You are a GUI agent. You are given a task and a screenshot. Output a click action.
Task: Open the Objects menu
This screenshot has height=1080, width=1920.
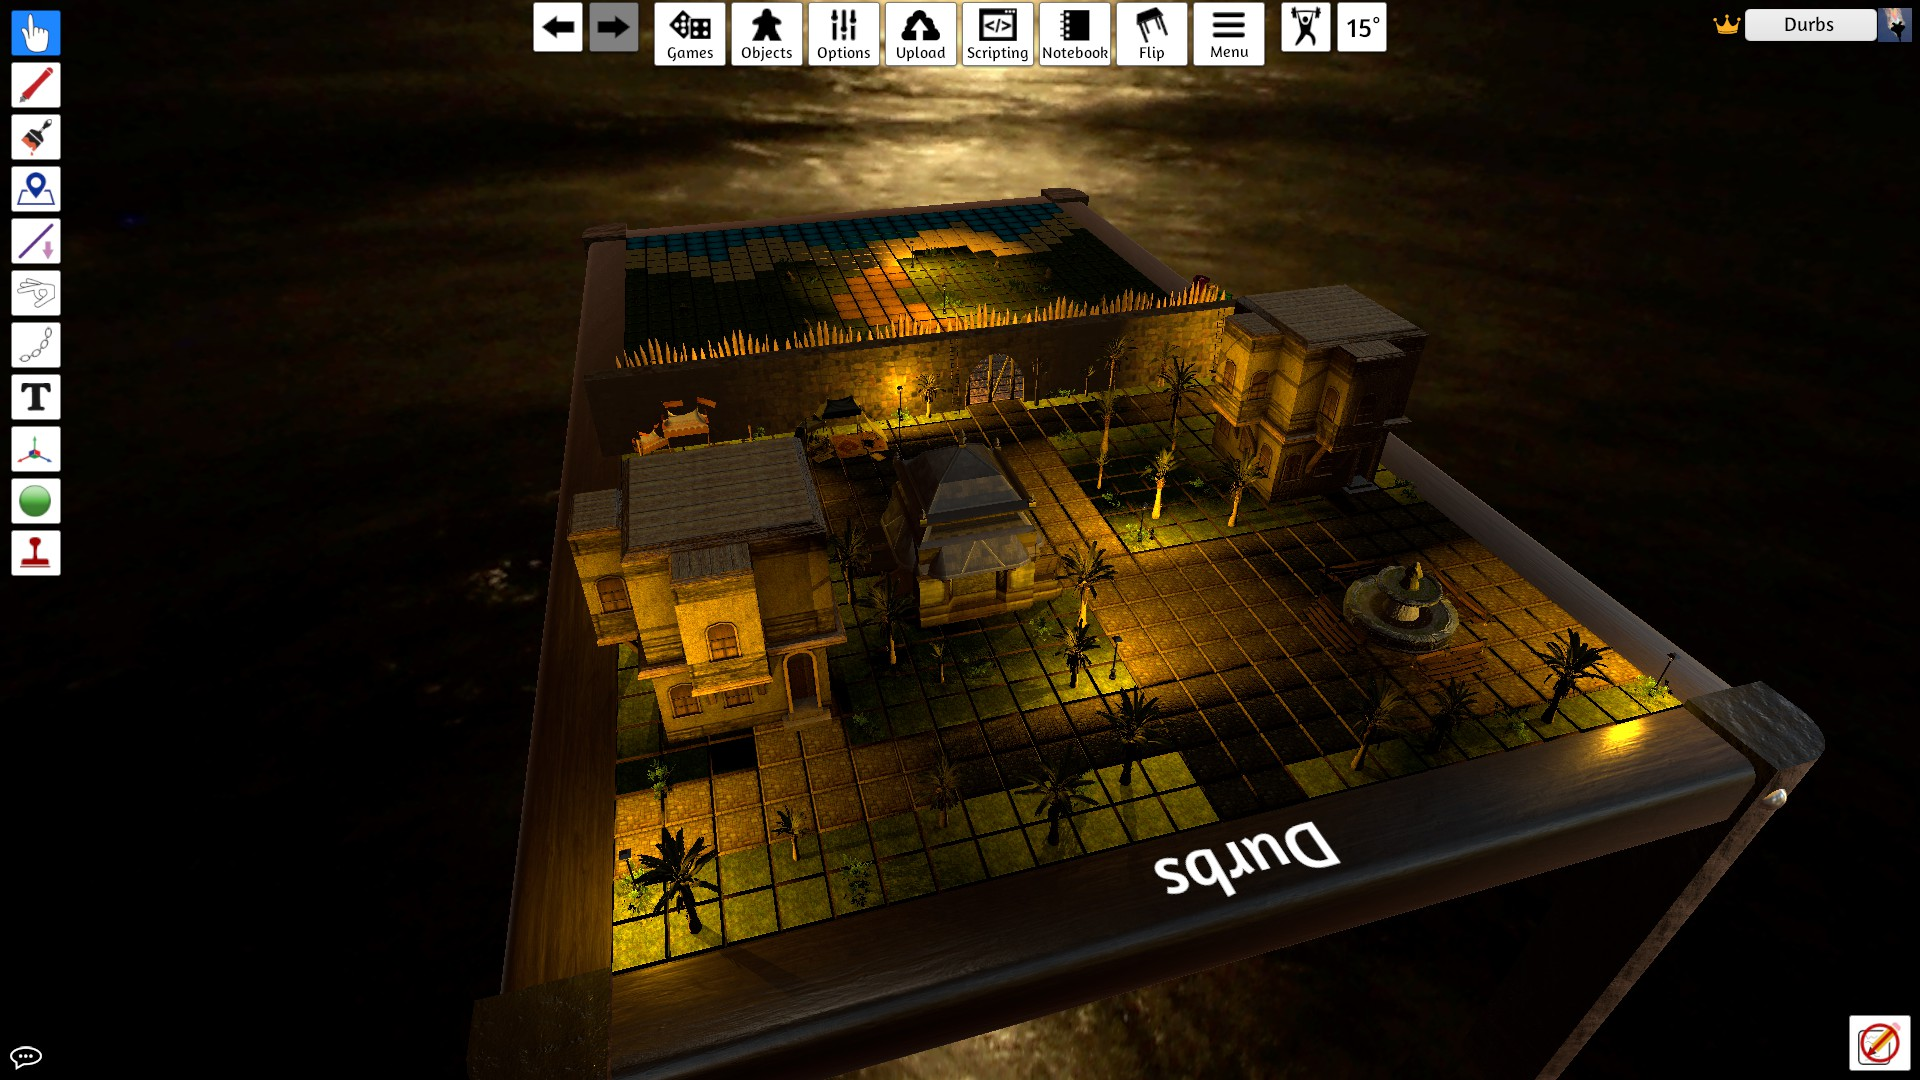click(767, 34)
